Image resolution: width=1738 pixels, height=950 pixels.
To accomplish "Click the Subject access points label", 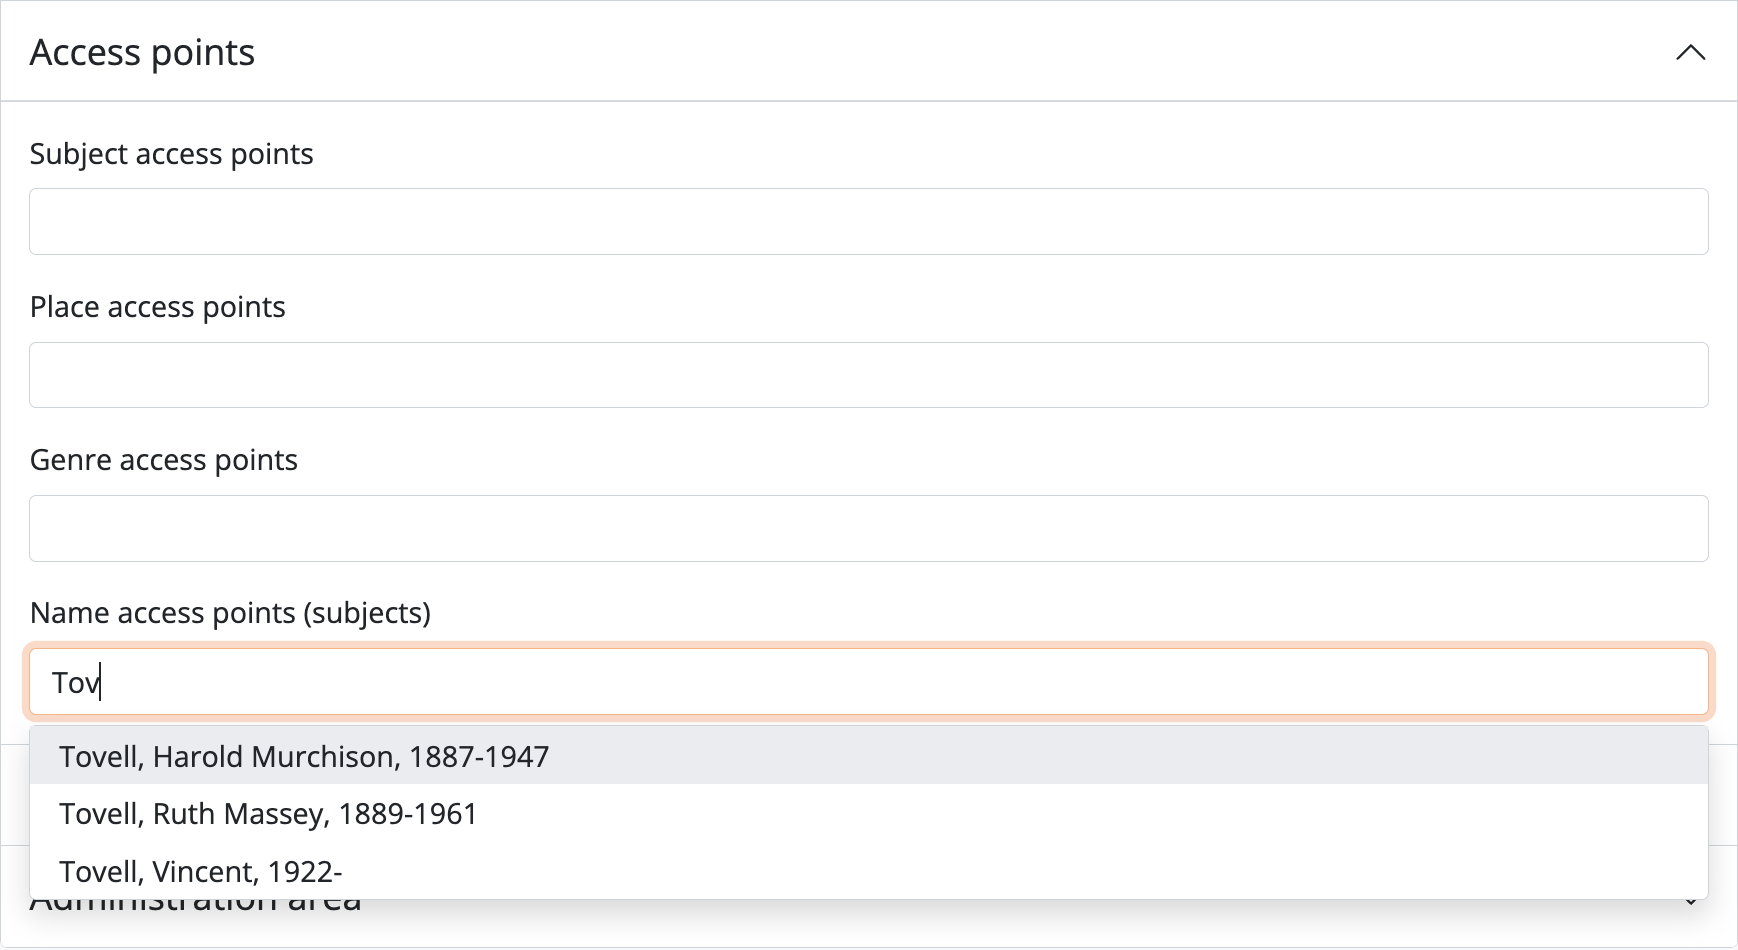I will 171,154.
